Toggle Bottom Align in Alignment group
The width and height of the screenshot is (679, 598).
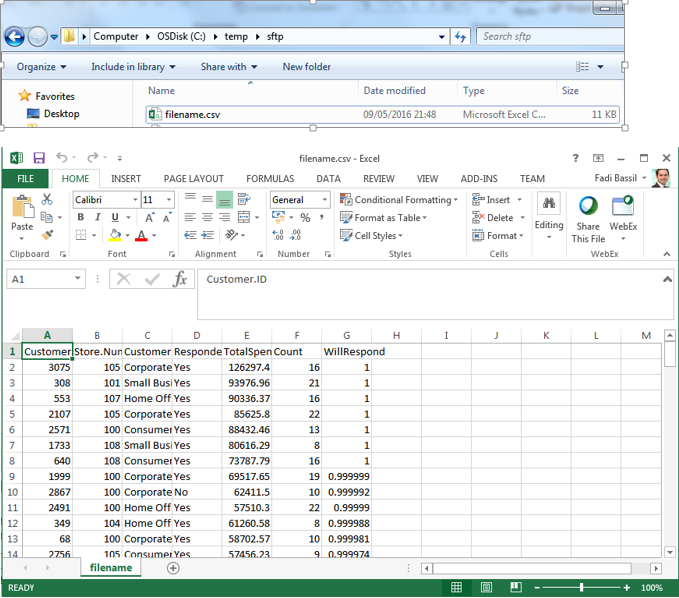[x=224, y=200]
